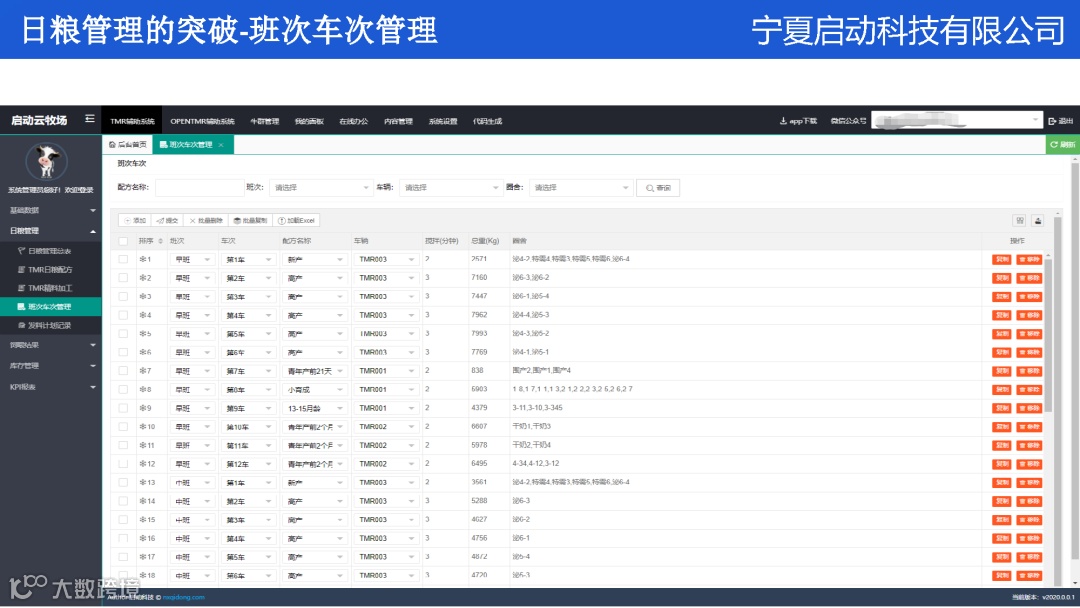The image size is (1080, 608).
Task: Click the 移除 button in row 7
Action: click(1029, 371)
